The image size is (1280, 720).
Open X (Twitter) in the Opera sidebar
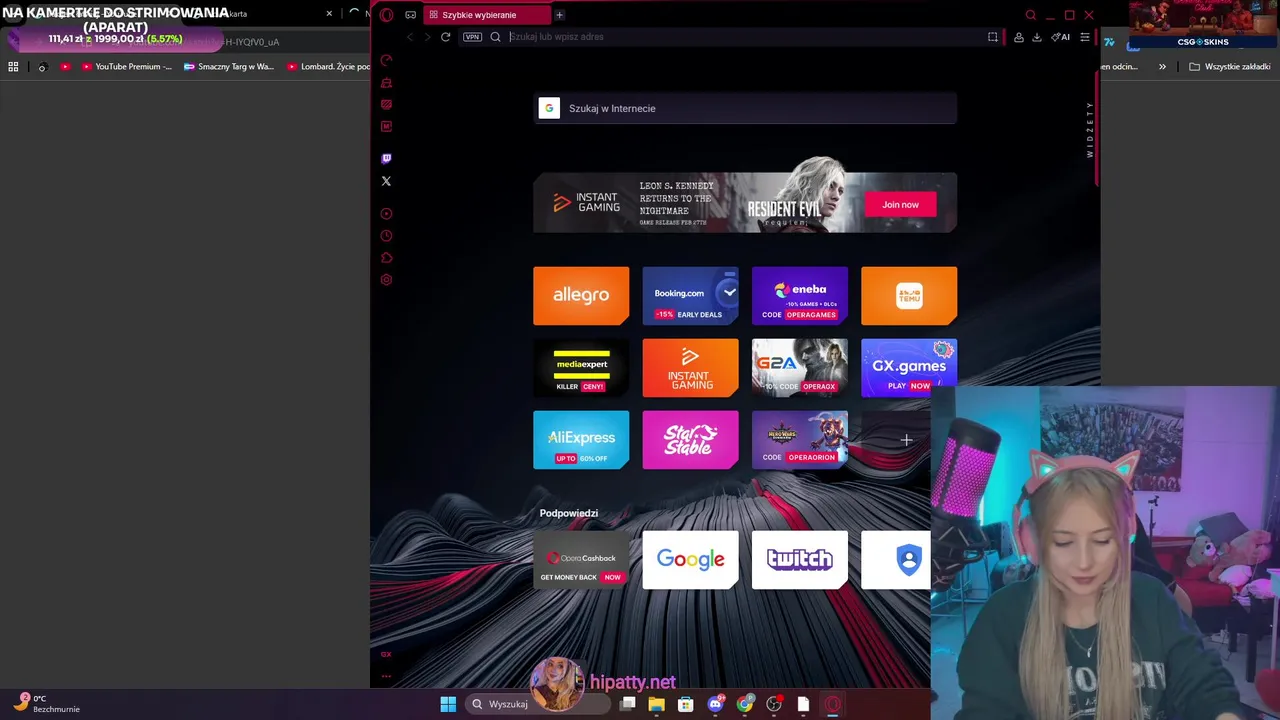(386, 181)
